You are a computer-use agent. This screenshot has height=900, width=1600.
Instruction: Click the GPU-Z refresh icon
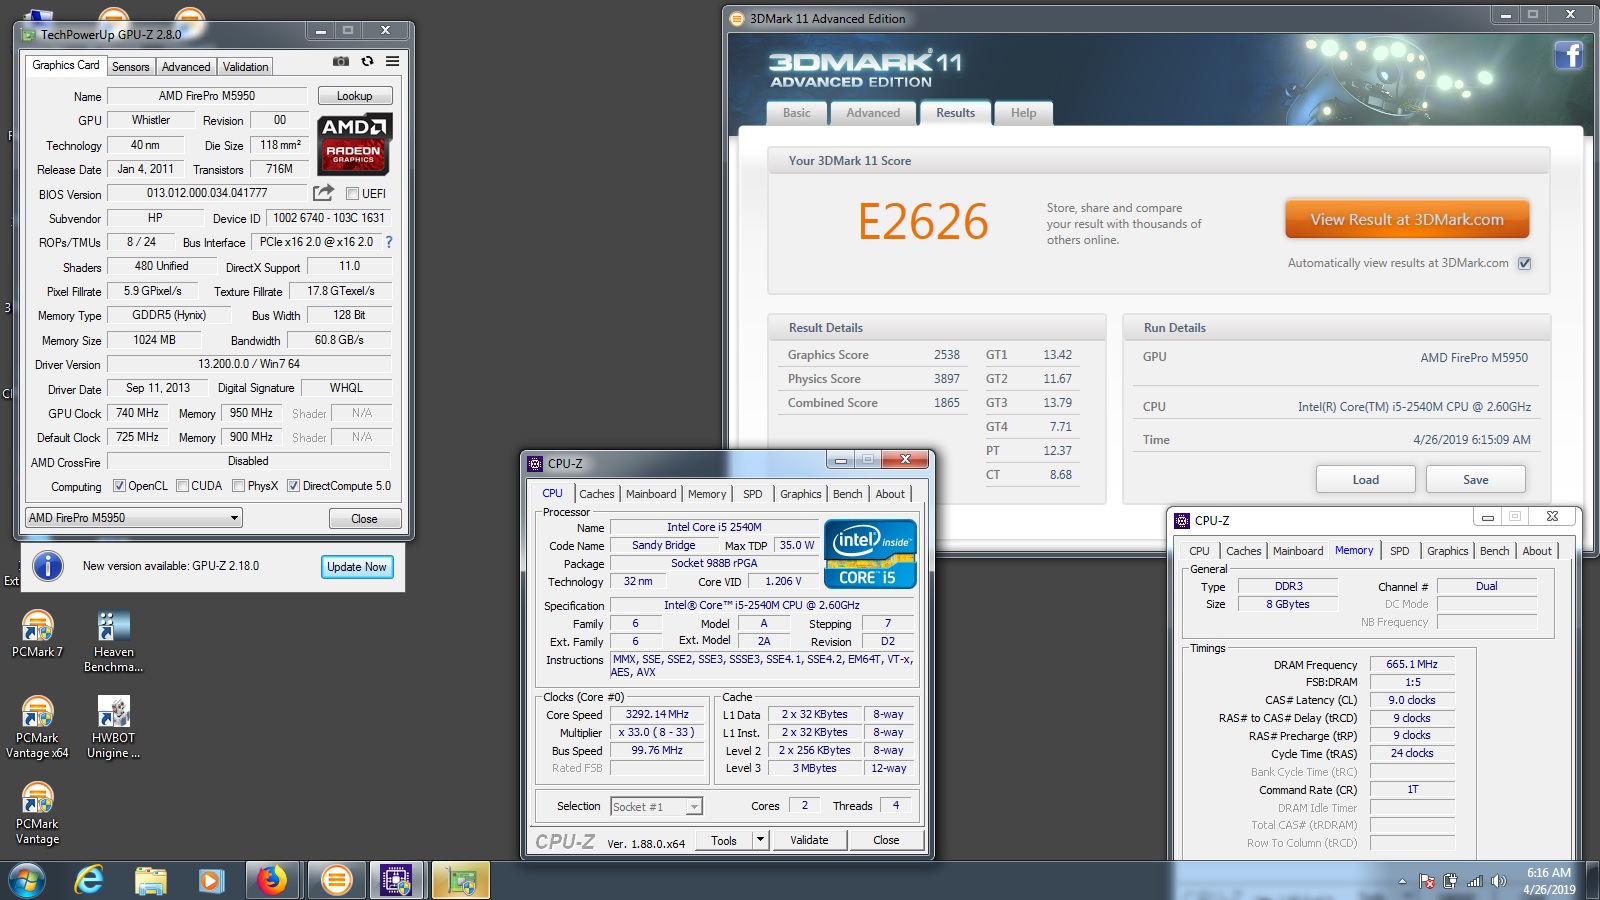tap(367, 61)
